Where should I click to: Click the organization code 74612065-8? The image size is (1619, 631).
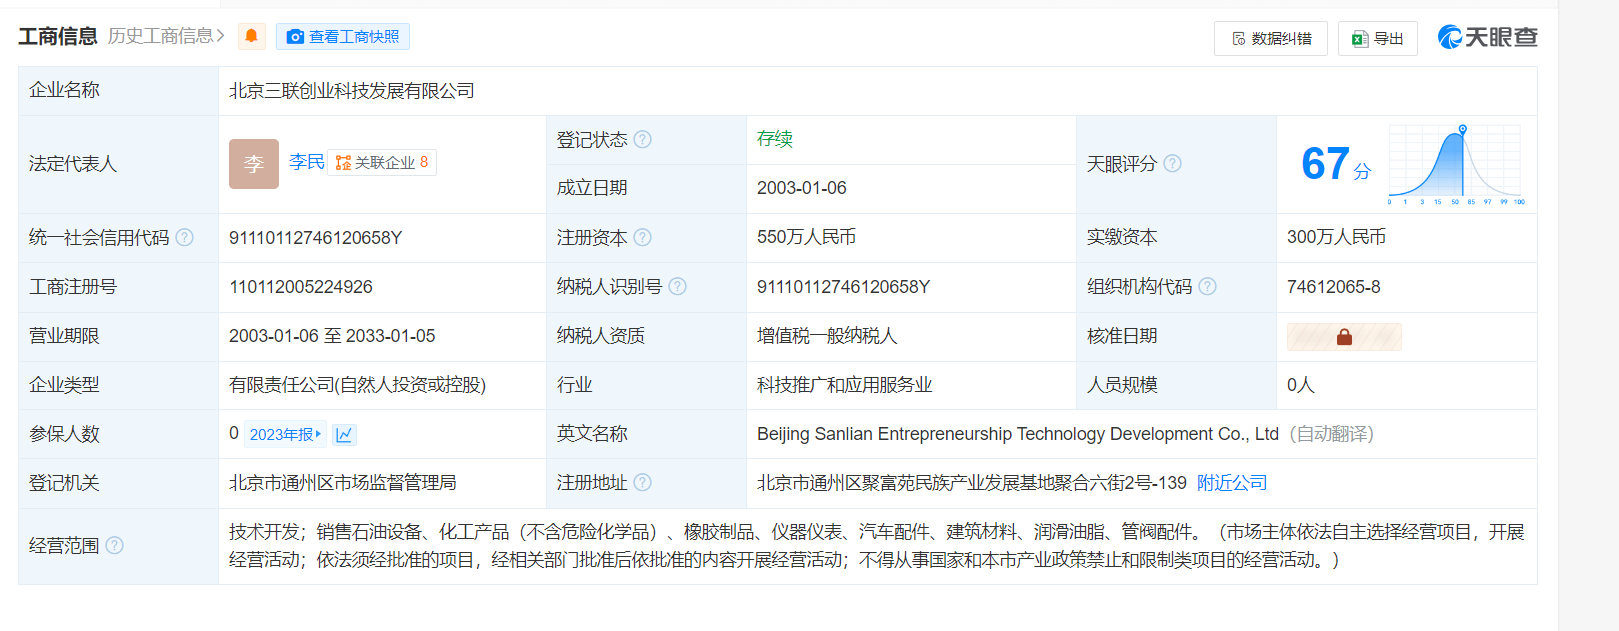[x=1334, y=287]
